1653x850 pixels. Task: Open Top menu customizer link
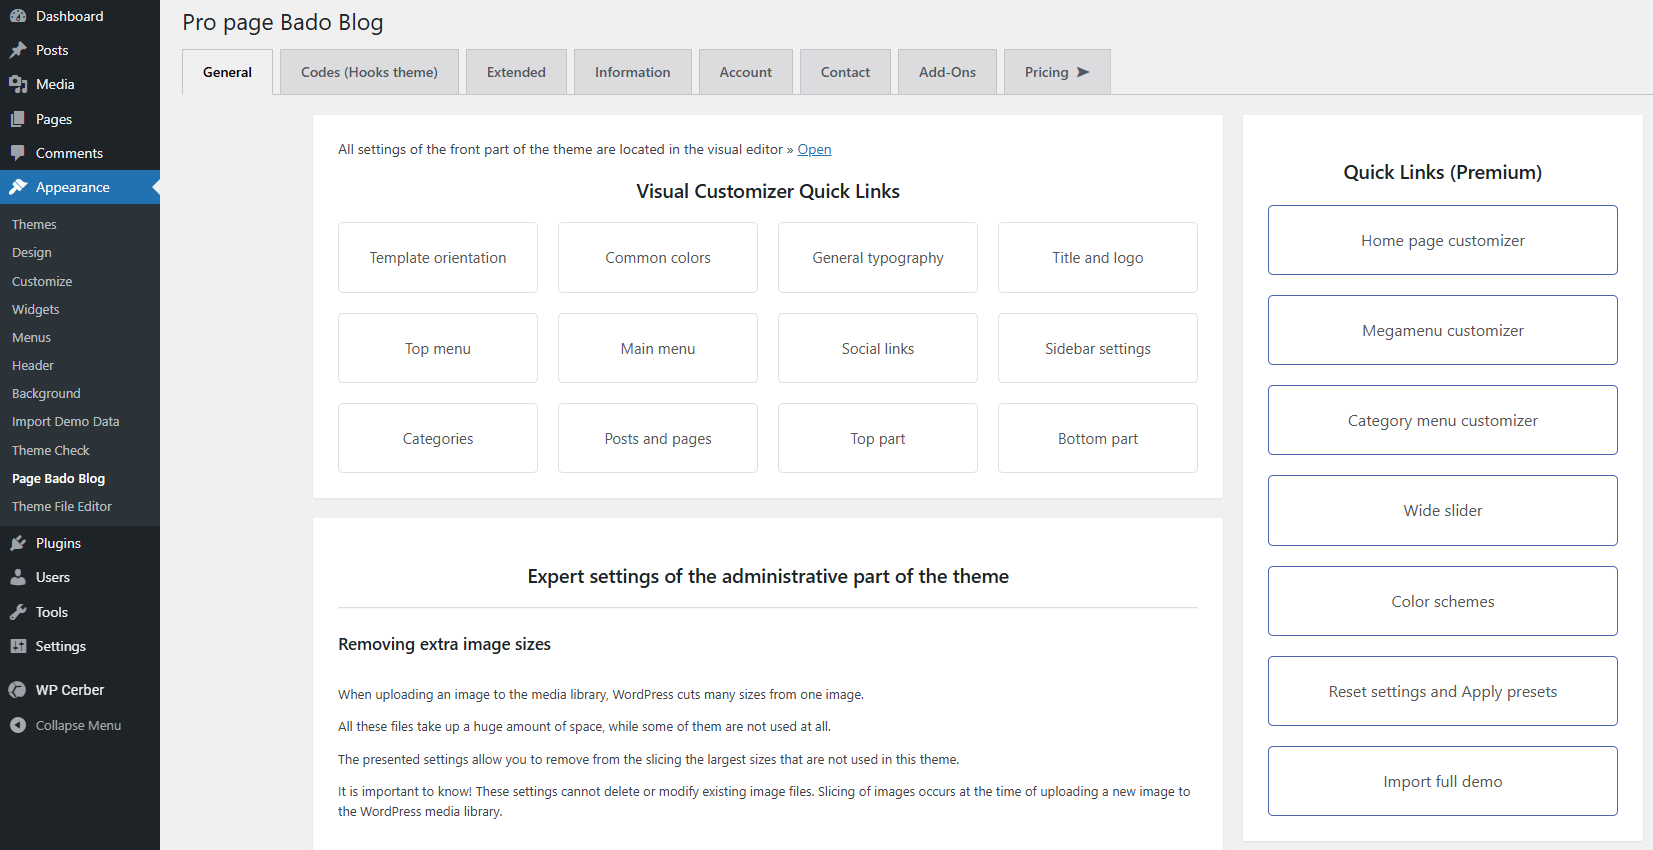[438, 348]
